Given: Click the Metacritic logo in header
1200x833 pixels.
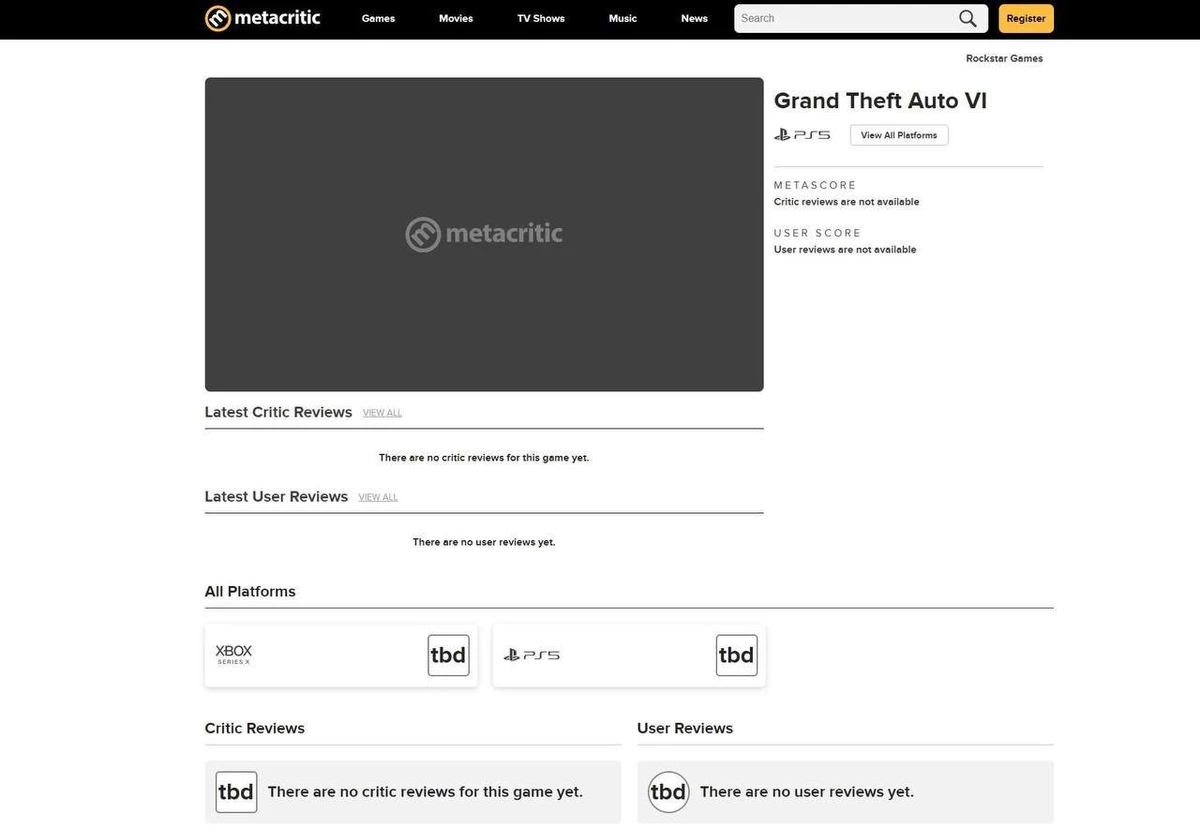Looking at the screenshot, I should tap(263, 18).
